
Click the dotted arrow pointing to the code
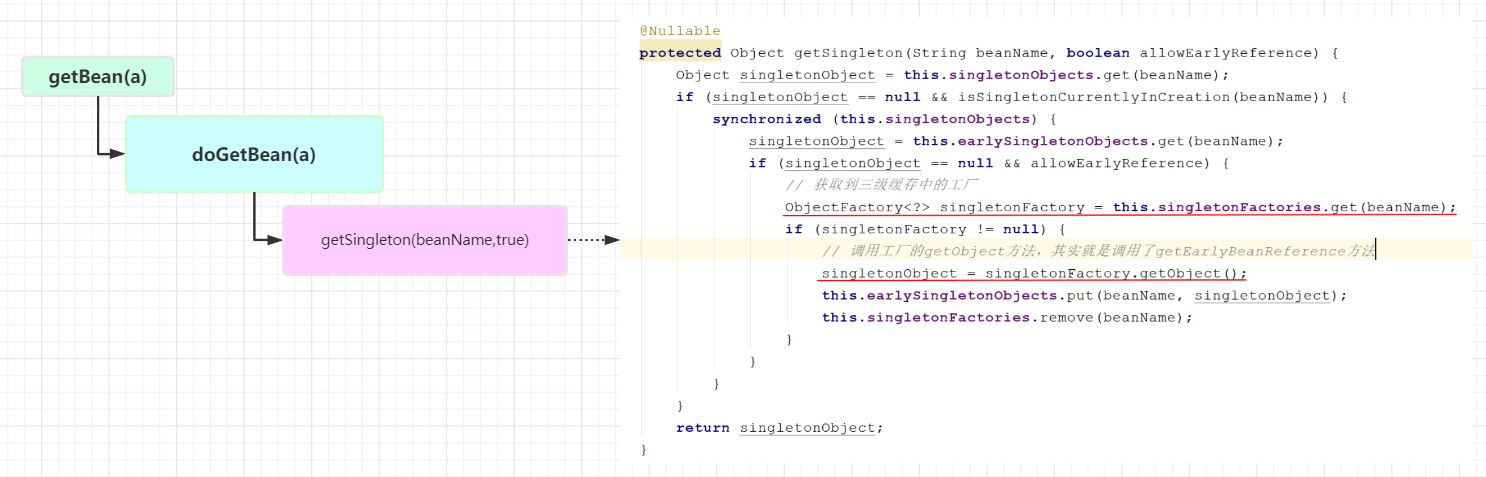pyautogui.click(x=593, y=240)
